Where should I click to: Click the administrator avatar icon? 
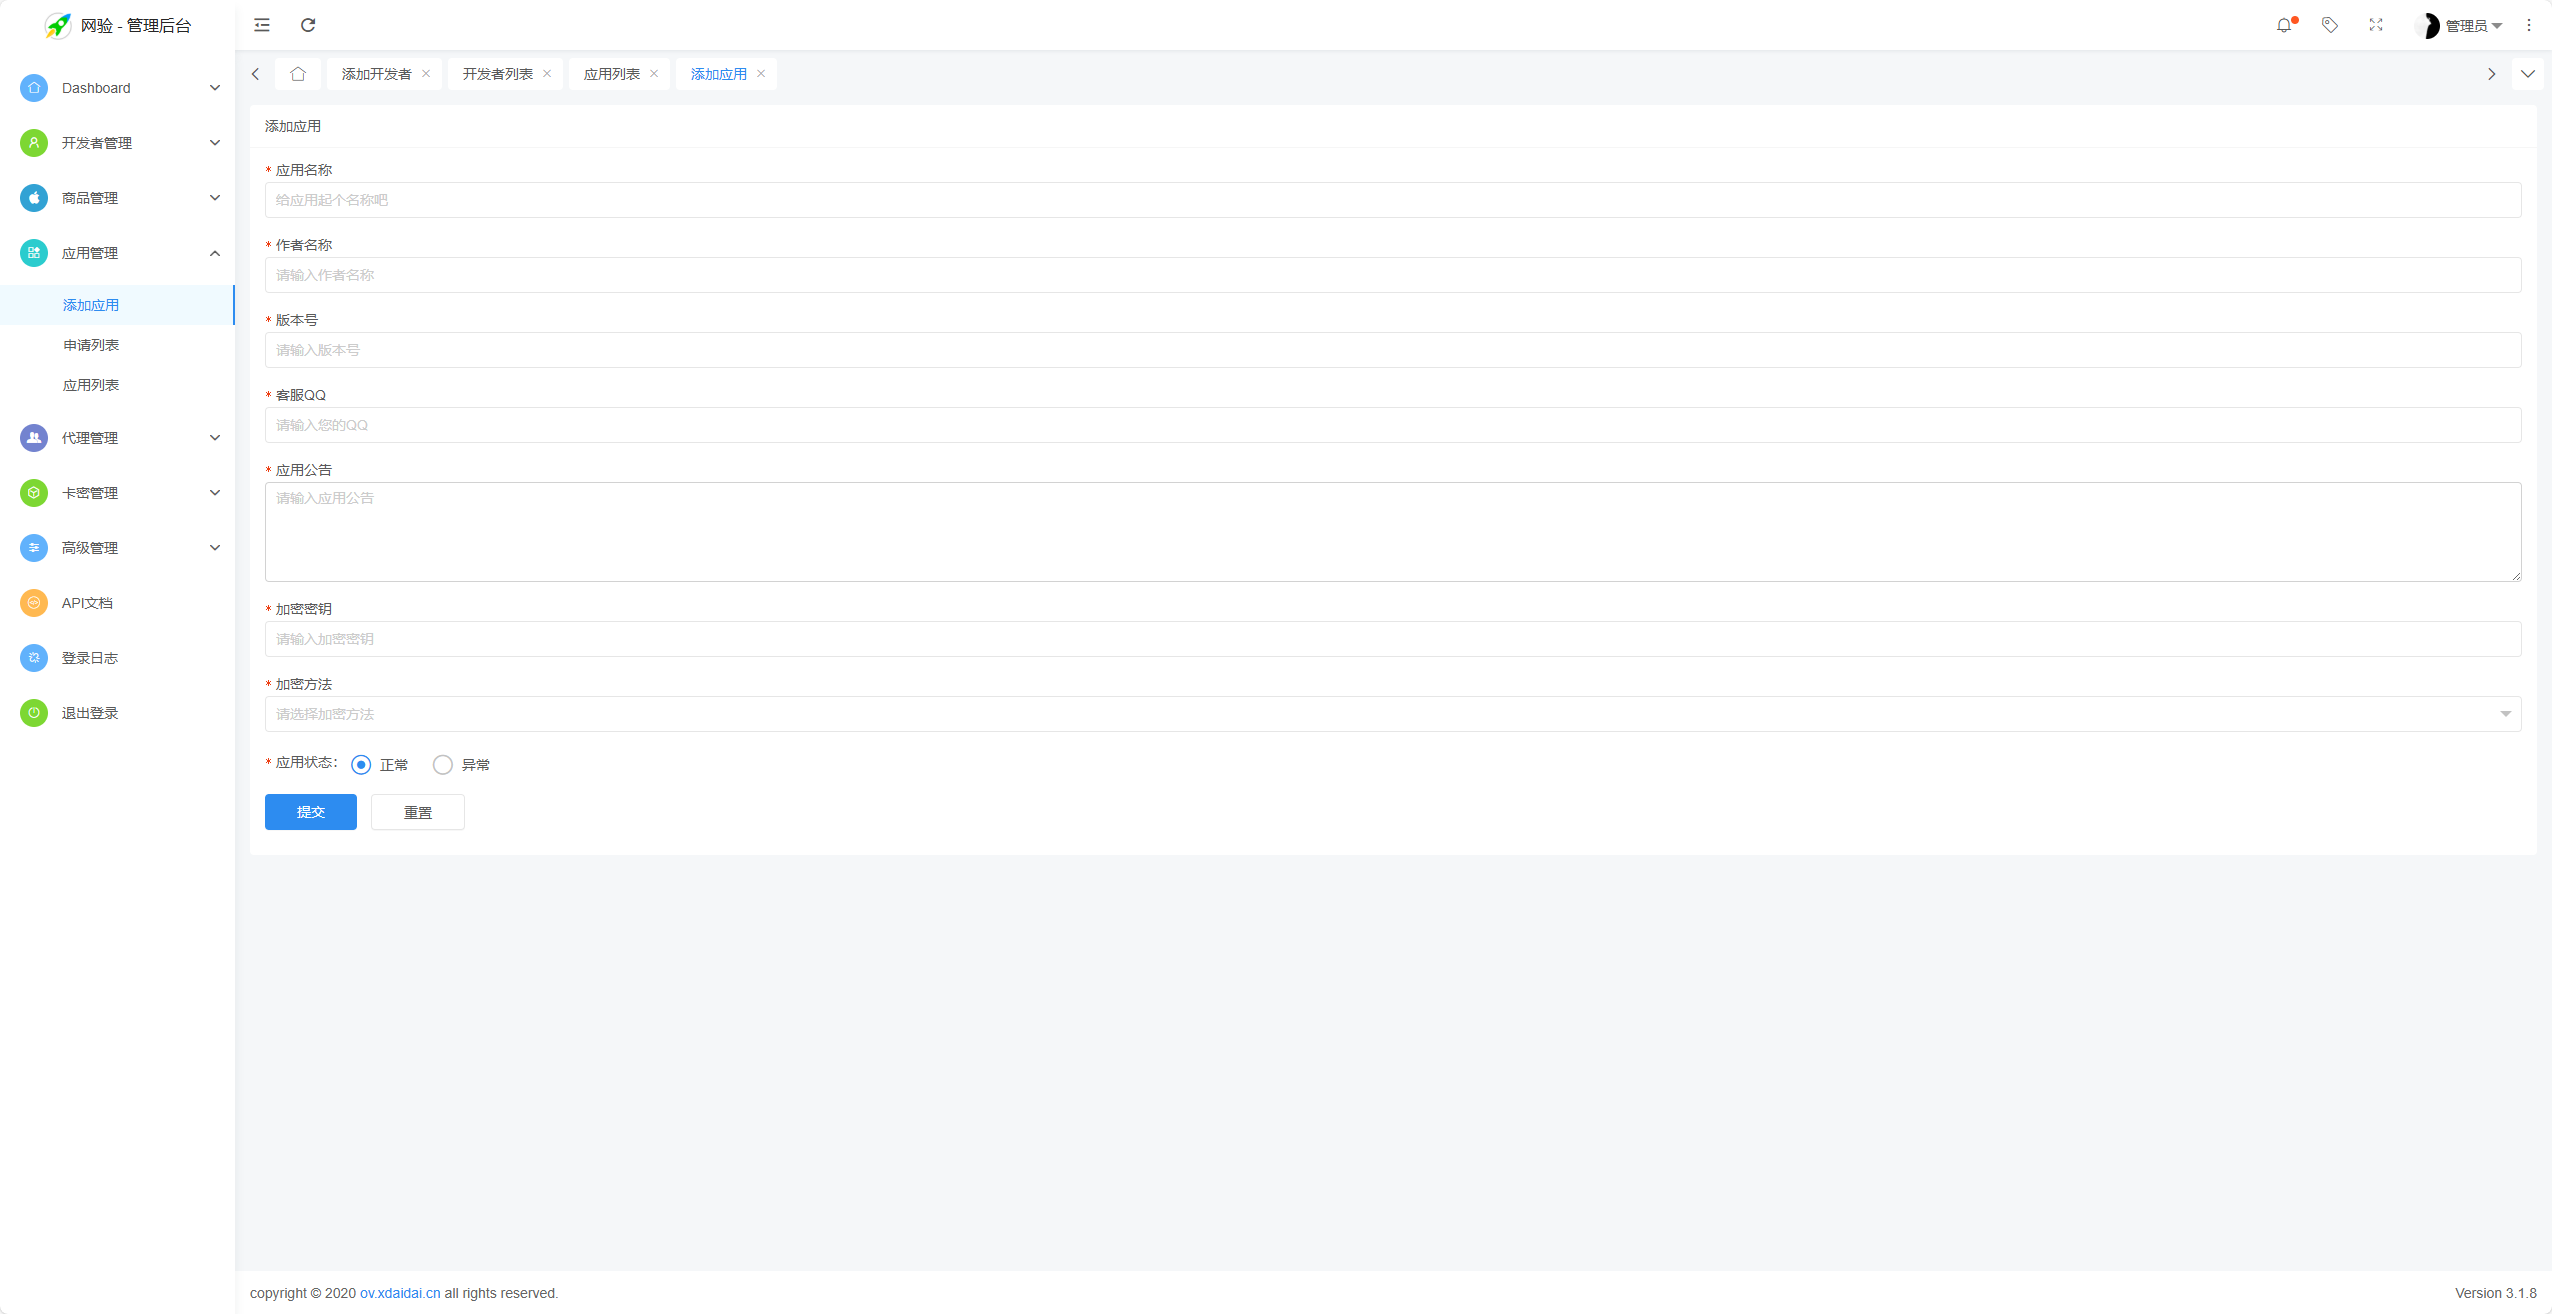pos(2427,25)
